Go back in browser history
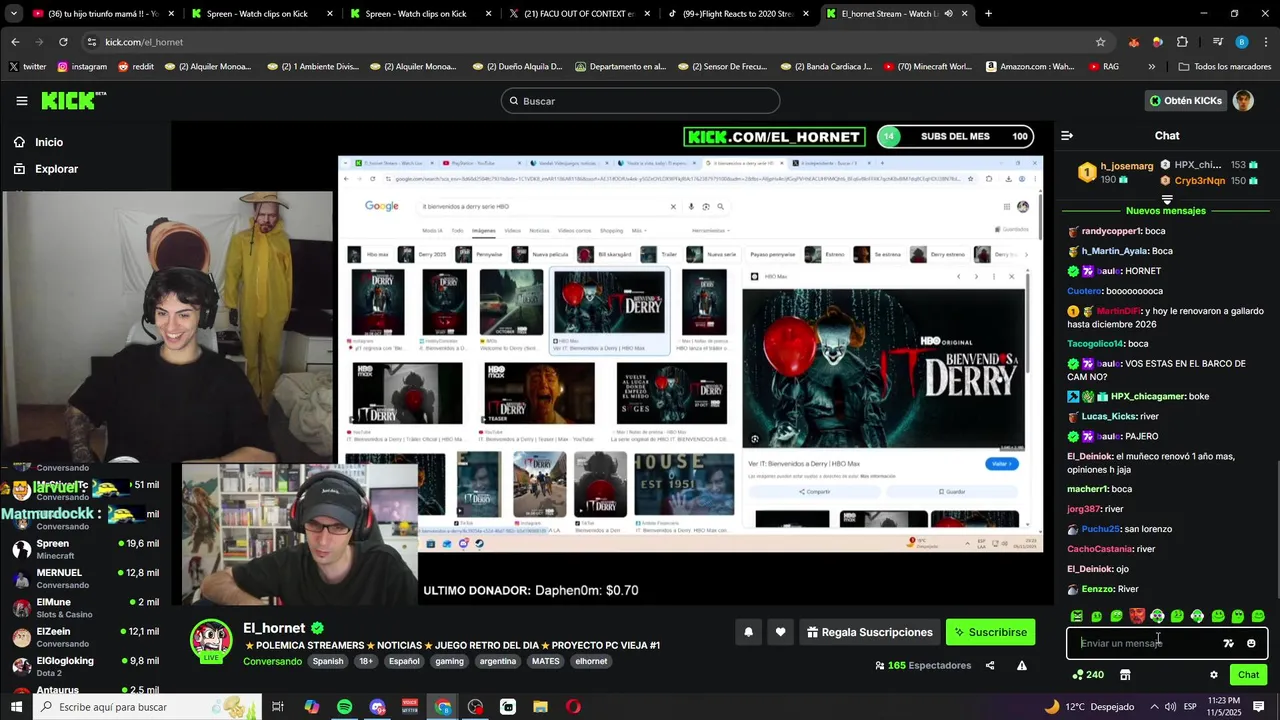1280x720 pixels. coord(15,42)
